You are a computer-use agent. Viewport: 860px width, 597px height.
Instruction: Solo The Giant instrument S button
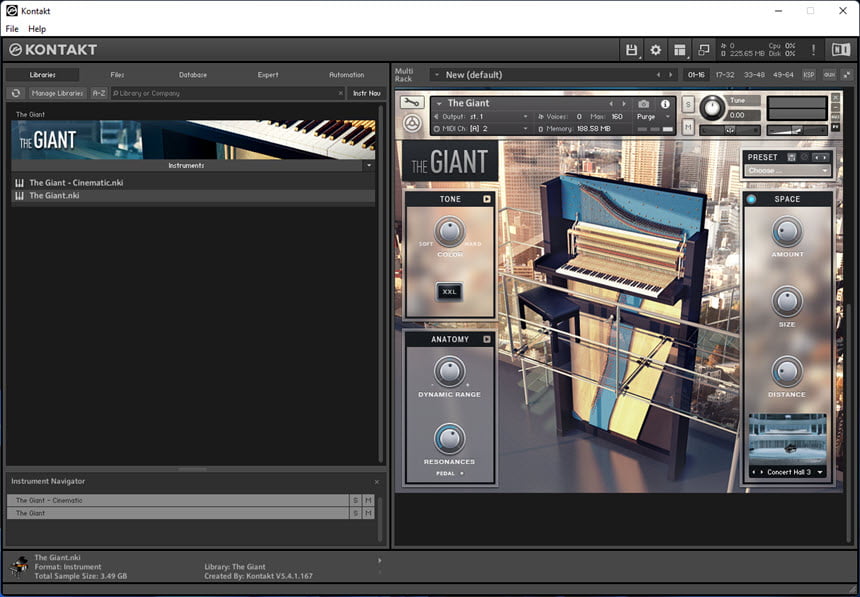(x=688, y=104)
